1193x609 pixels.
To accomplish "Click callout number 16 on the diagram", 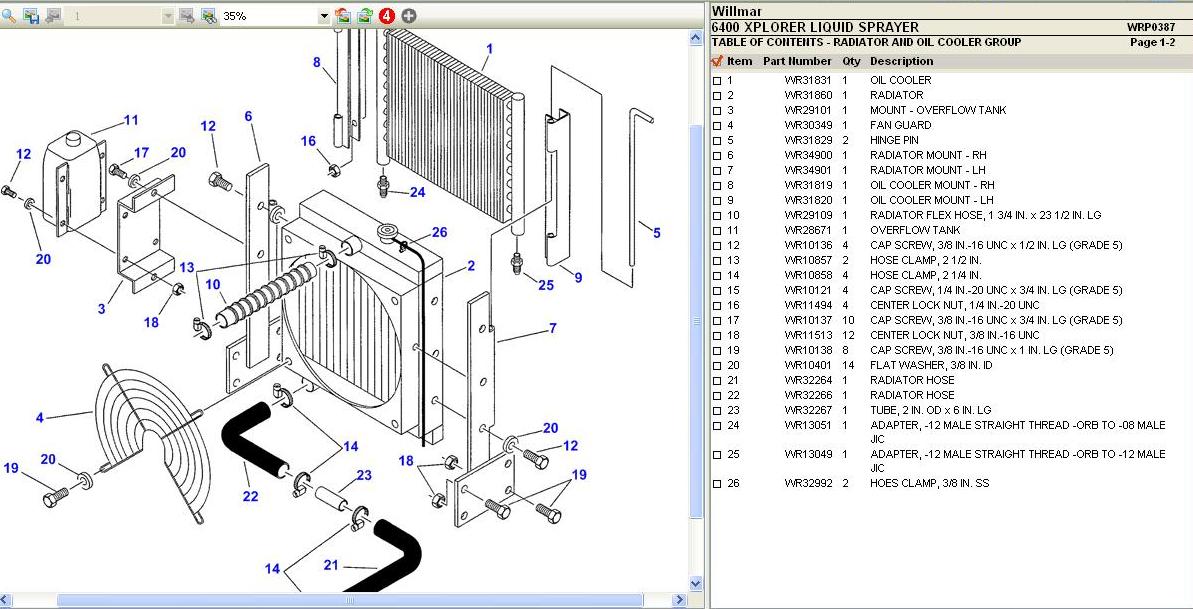I will click(x=308, y=141).
